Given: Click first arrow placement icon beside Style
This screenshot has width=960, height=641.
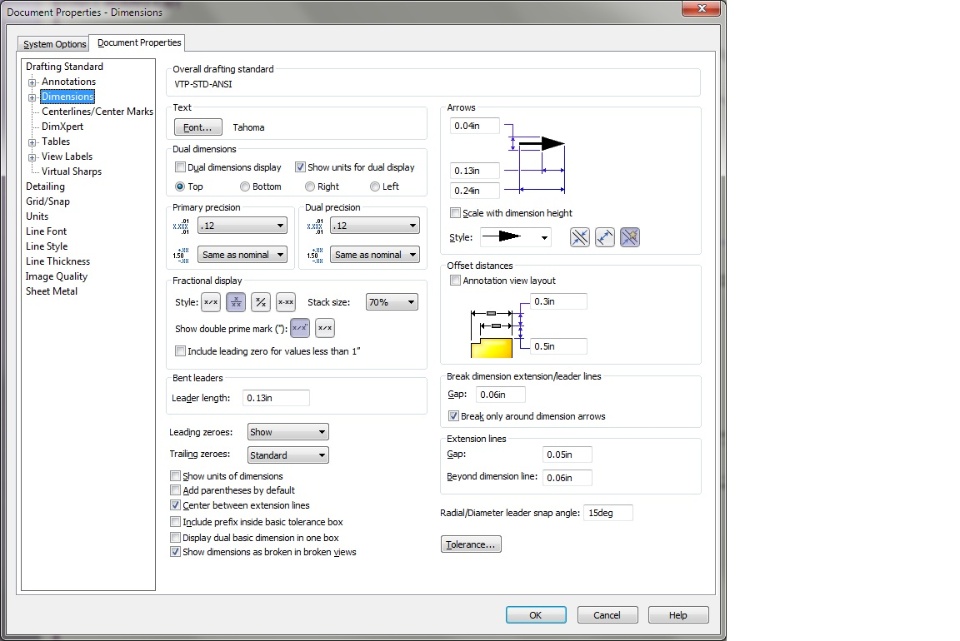Looking at the screenshot, I should coord(580,237).
